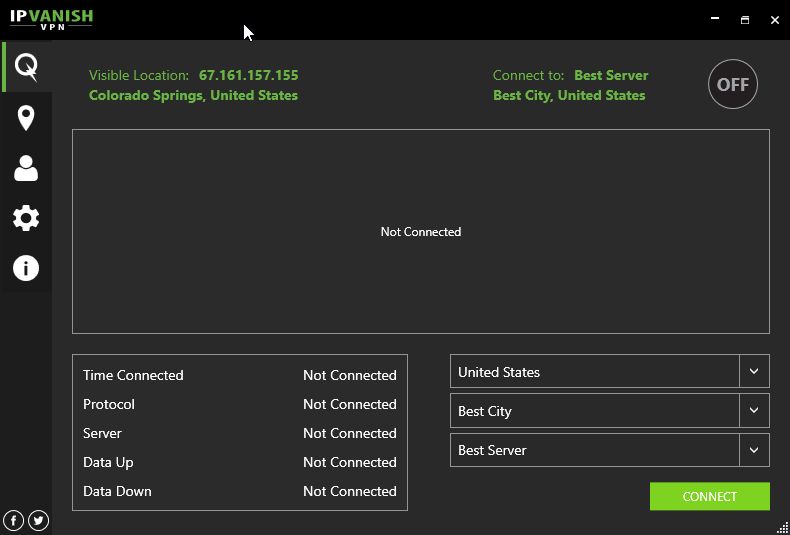Screen dimensions: 790x535
Task: Open the Quick Connect sidebar tab
Action: [x=26, y=67]
